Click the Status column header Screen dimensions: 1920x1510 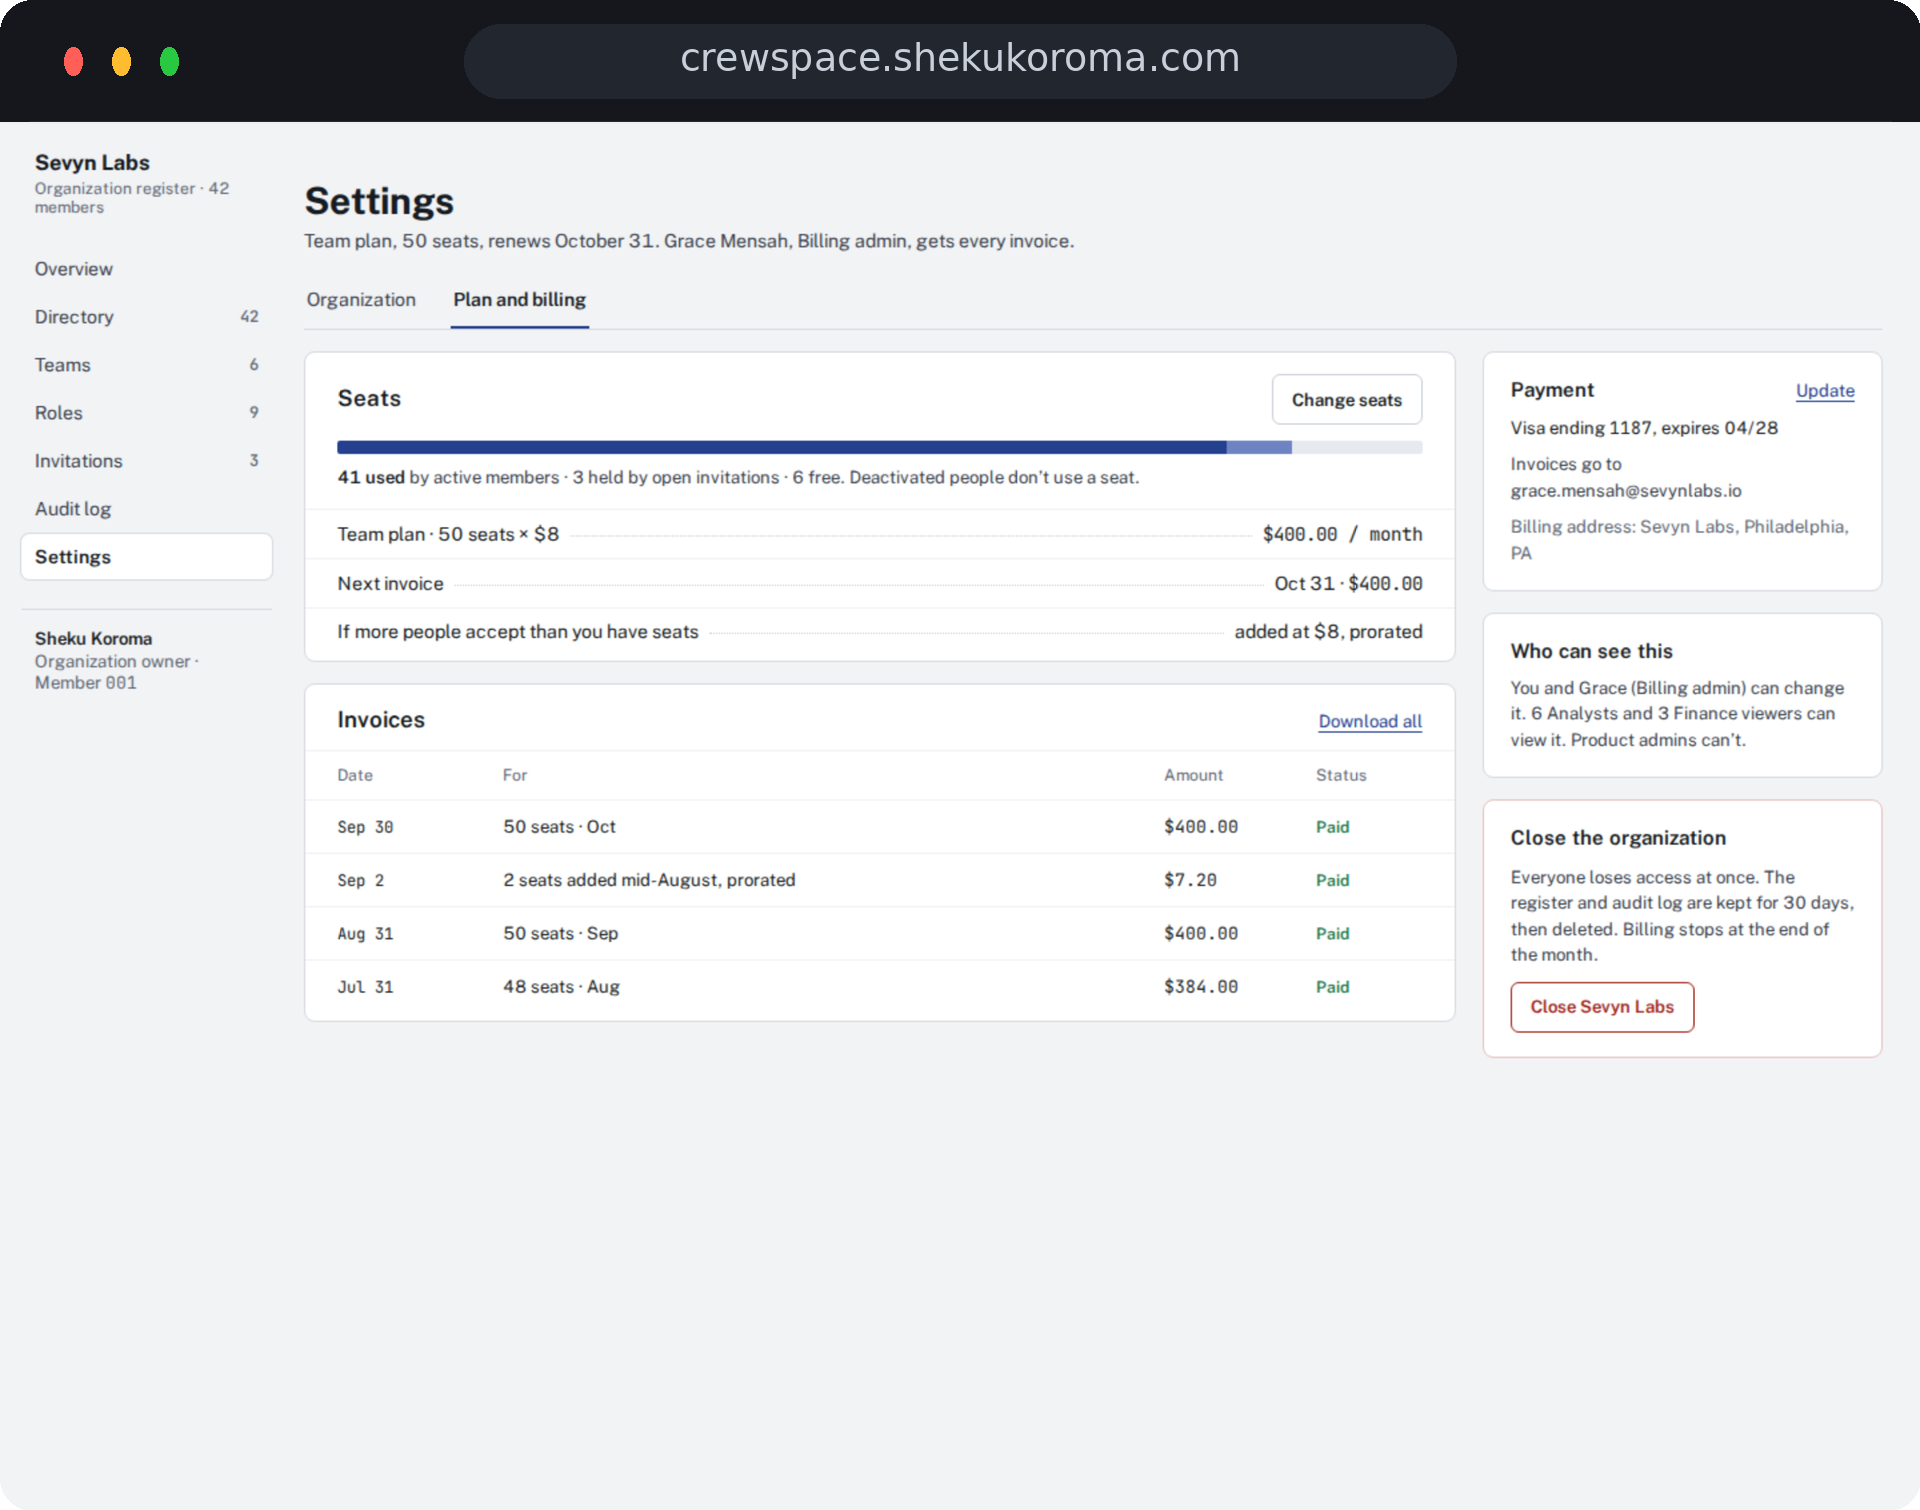point(1340,775)
